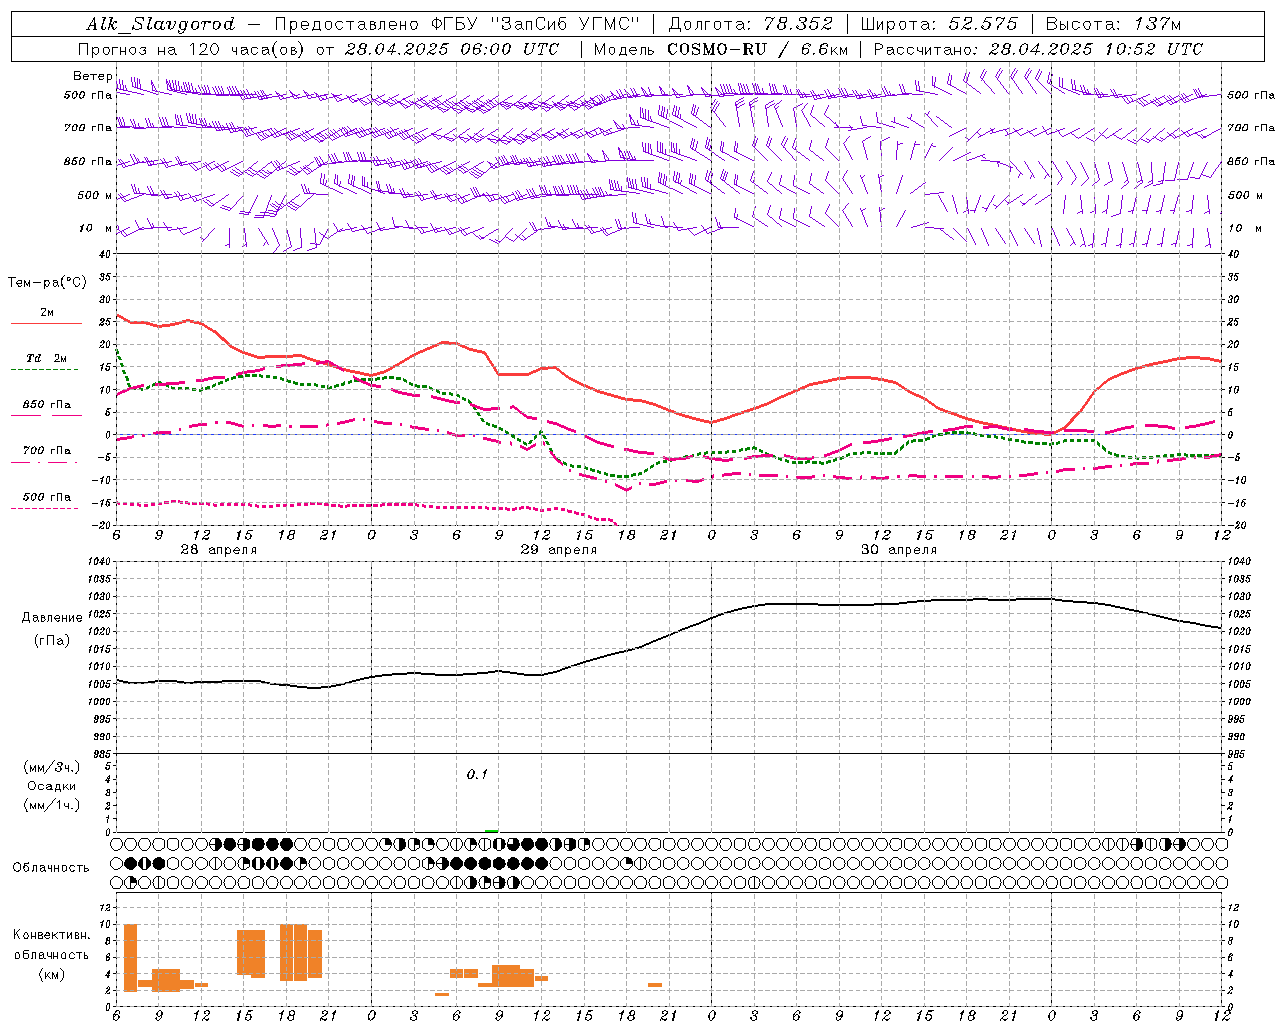The height and width of the screenshot is (1024, 1280).
Task: Click the latitude value 52.575
Action: (984, 24)
